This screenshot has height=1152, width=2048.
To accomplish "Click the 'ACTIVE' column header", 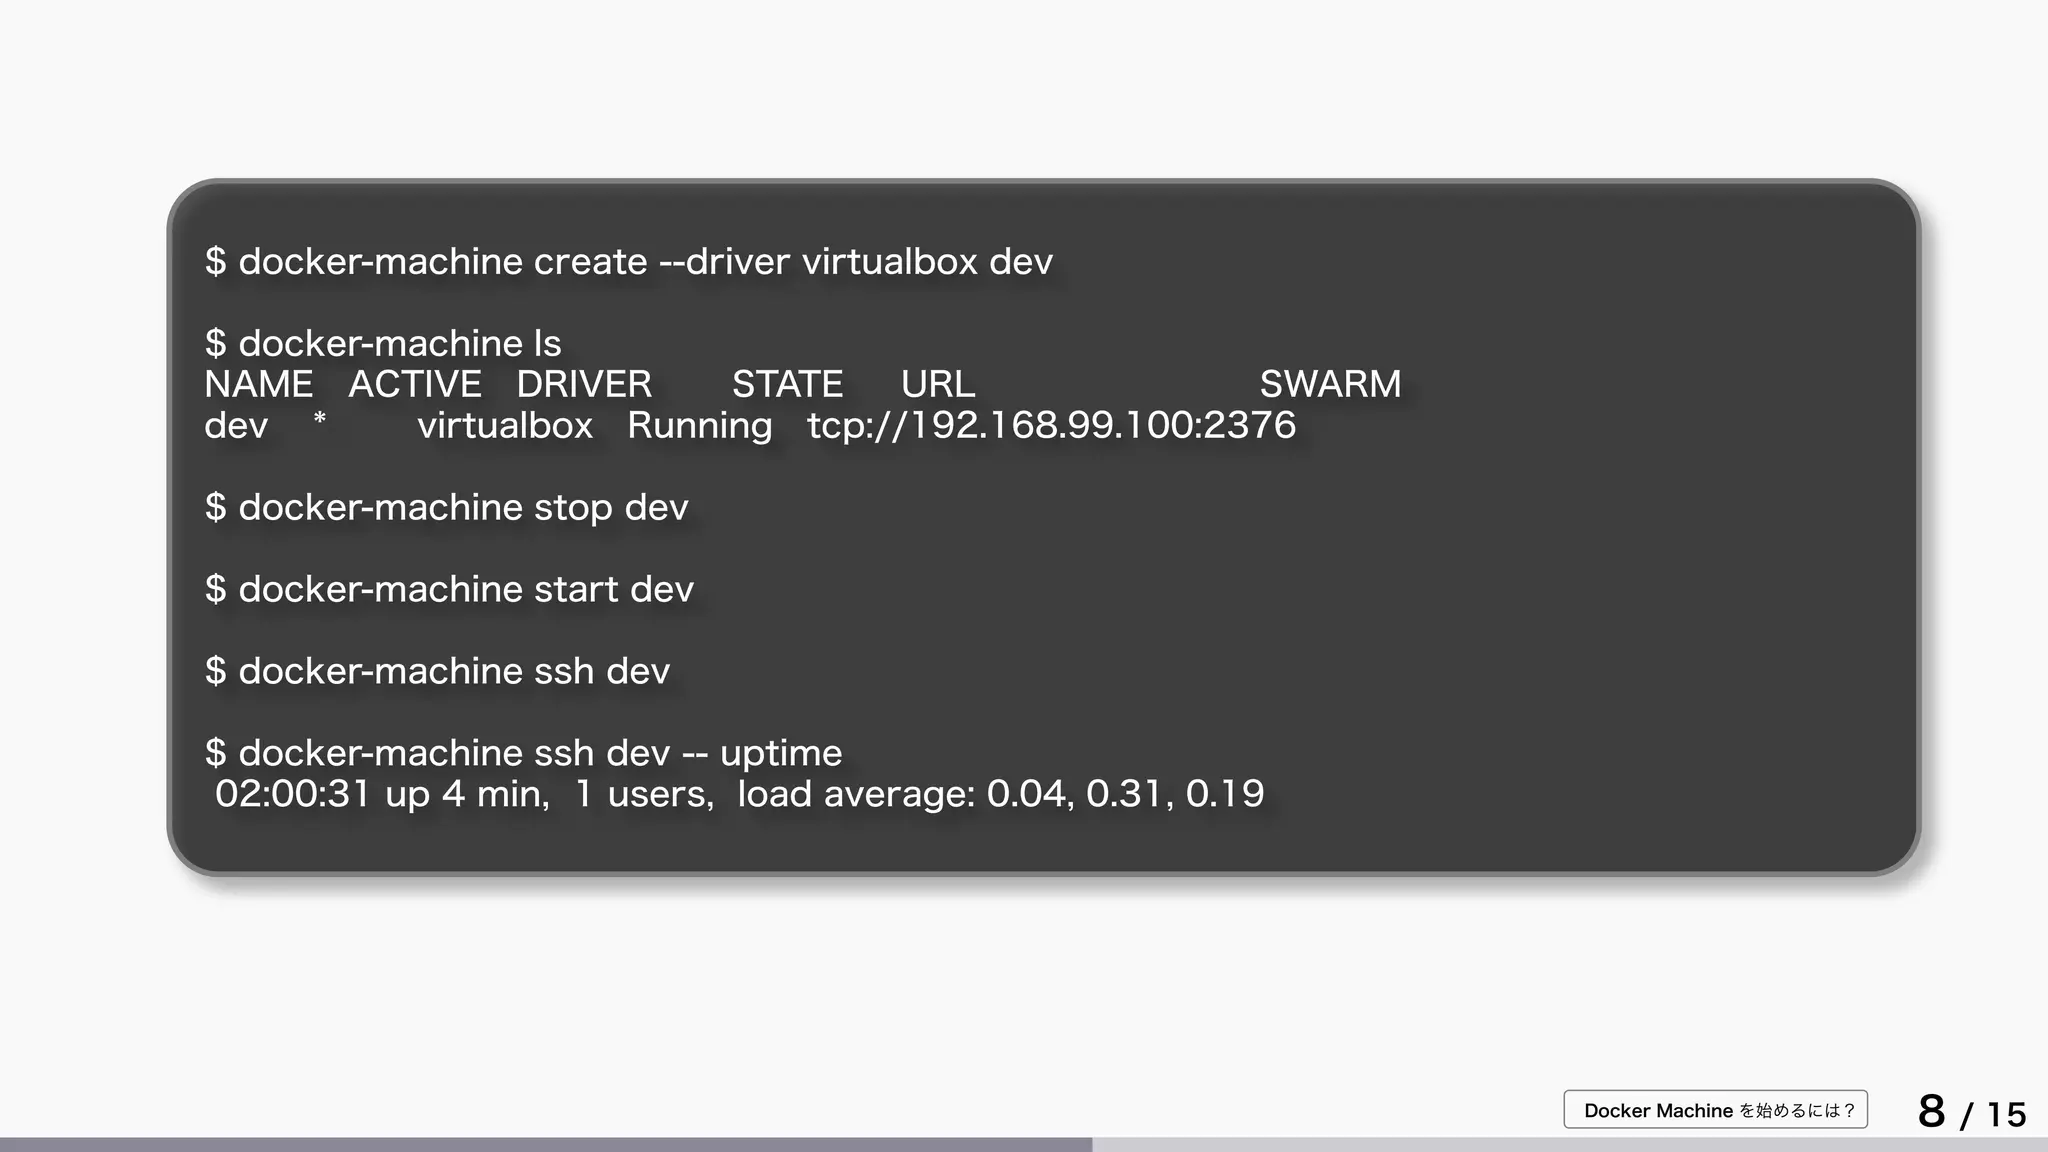I will pyautogui.click(x=414, y=384).
